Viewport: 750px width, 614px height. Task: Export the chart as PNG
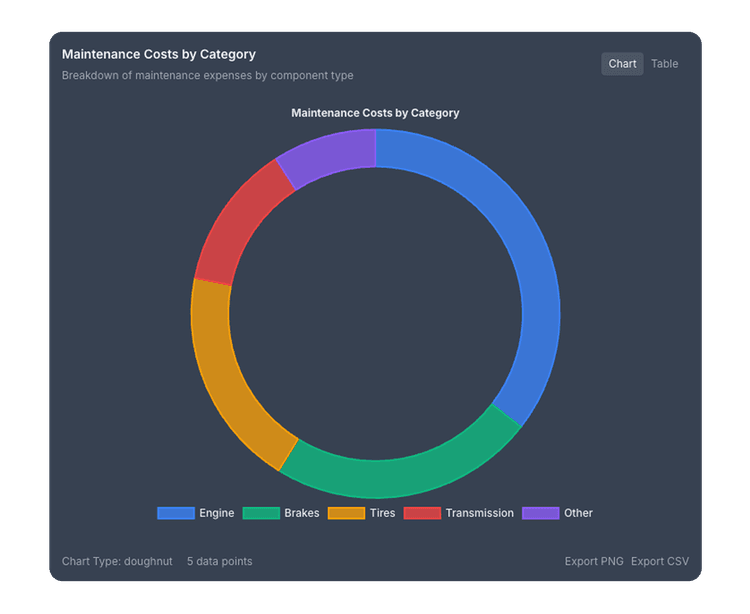594,561
